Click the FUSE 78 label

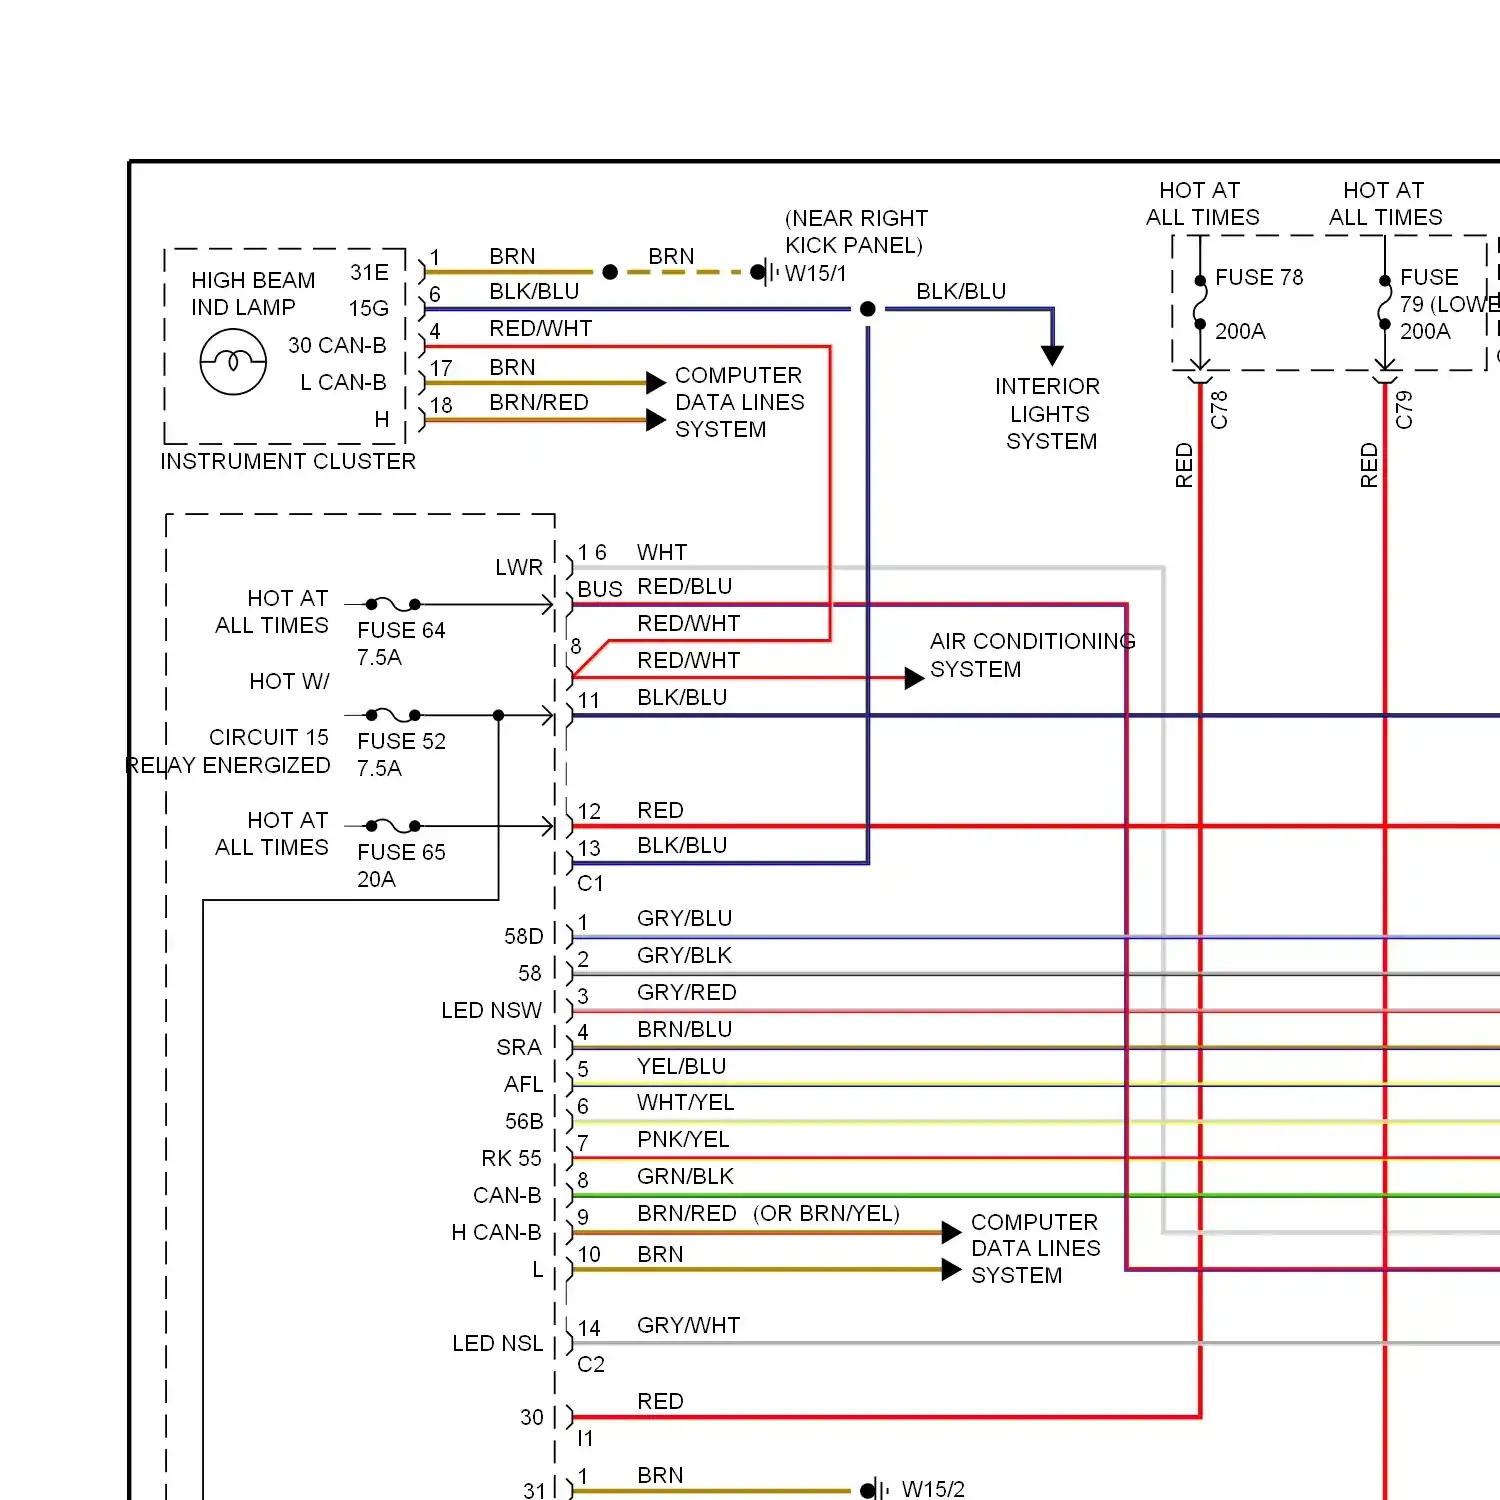1259,277
